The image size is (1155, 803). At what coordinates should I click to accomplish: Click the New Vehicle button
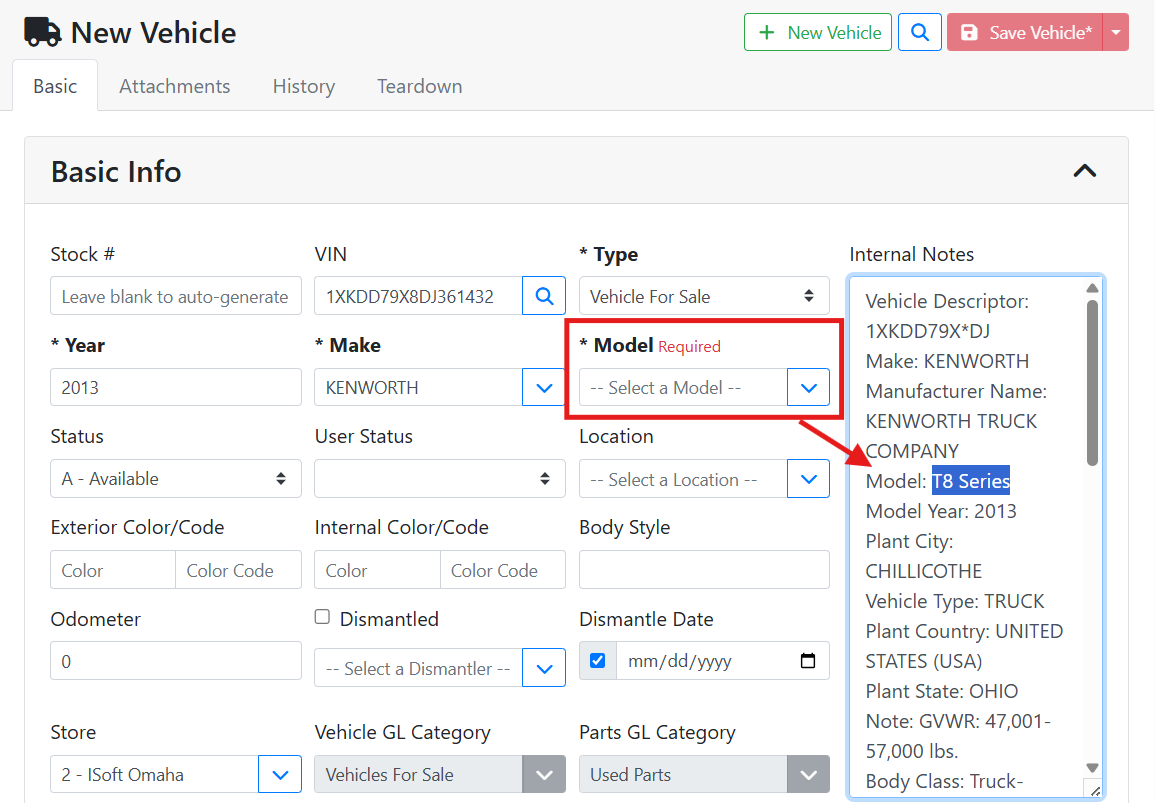(x=817, y=32)
